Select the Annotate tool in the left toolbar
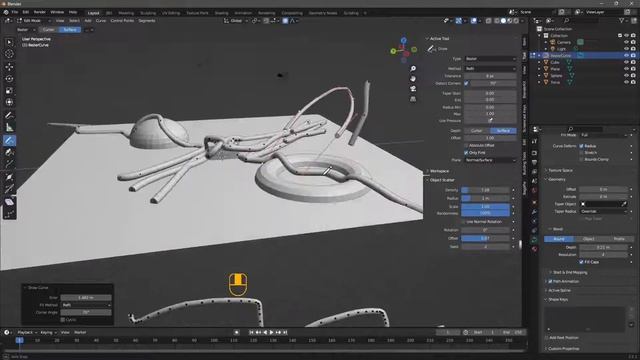The width and height of the screenshot is (640, 360). (9, 116)
